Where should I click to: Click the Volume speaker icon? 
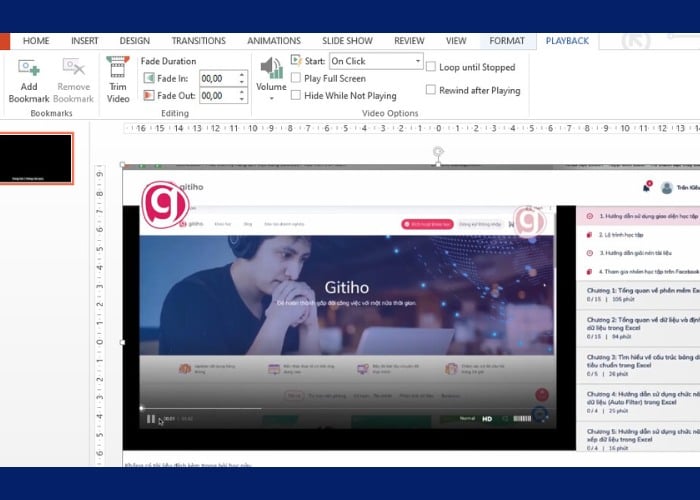pyautogui.click(x=271, y=68)
